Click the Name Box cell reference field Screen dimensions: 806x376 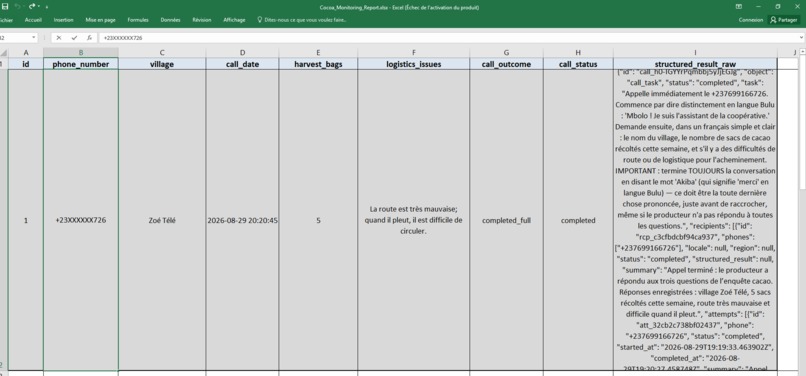(x=15, y=38)
